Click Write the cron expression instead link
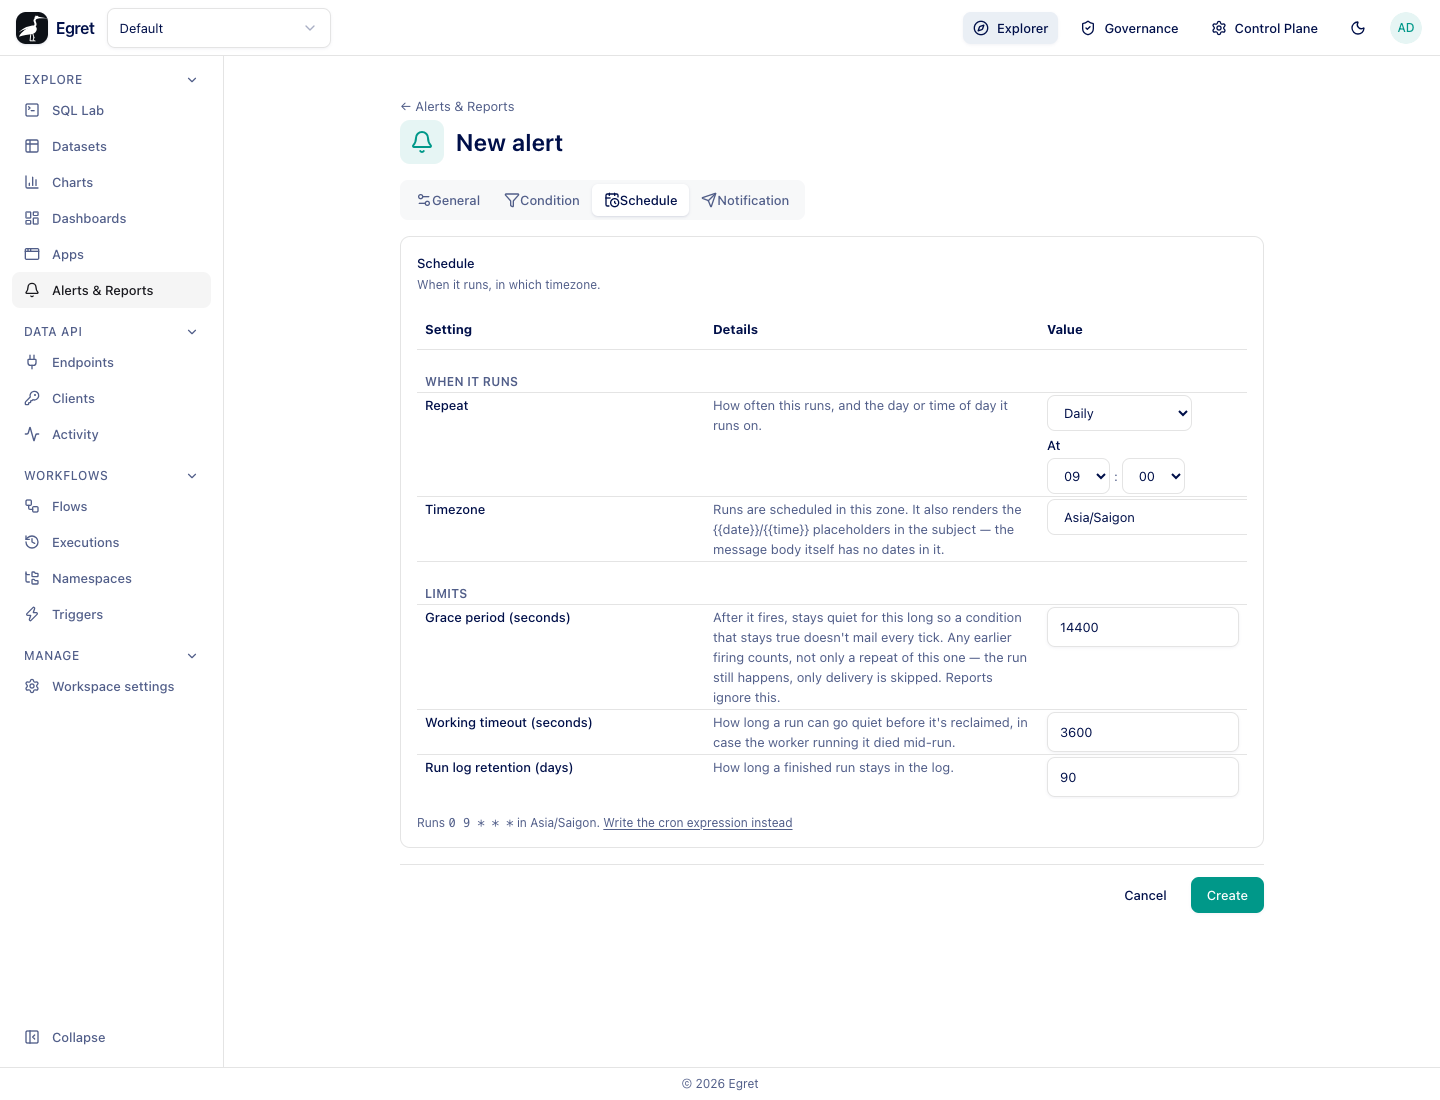The width and height of the screenshot is (1440, 1100). pos(698,823)
